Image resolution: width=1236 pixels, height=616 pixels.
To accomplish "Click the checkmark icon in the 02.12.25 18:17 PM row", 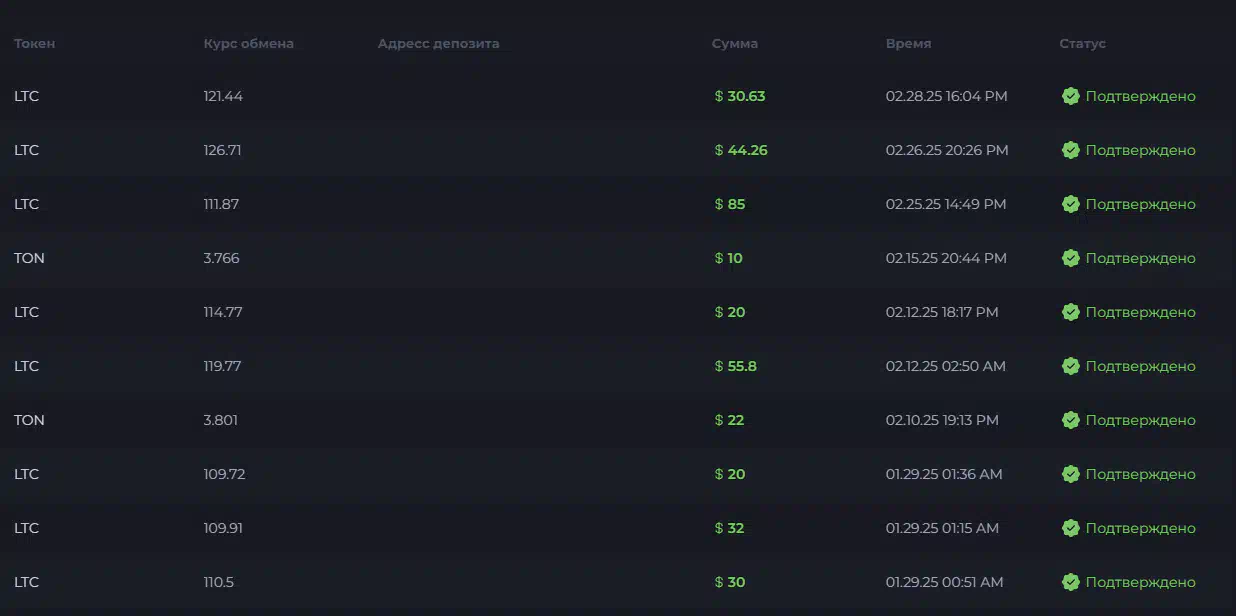I will pos(1070,312).
